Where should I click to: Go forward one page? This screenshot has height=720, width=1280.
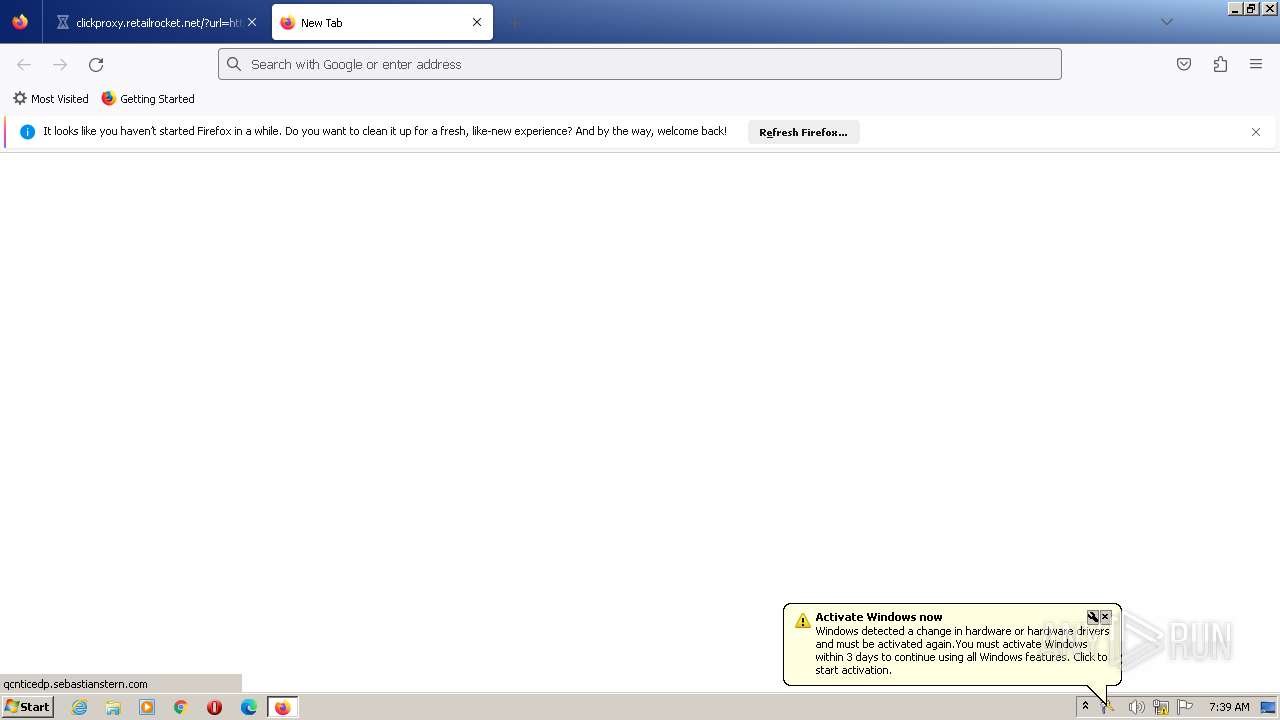pyautogui.click(x=60, y=64)
